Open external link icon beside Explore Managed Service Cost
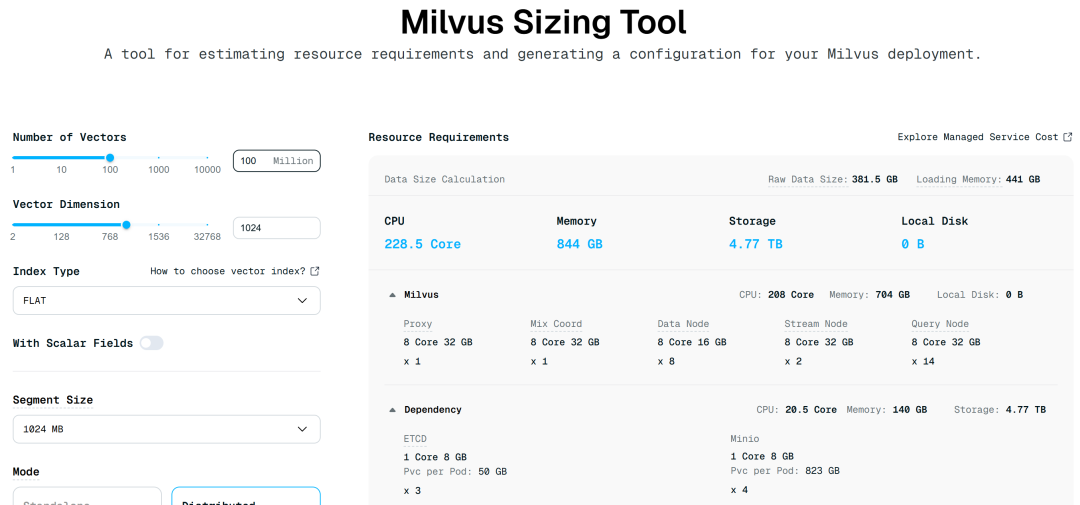 (1068, 137)
